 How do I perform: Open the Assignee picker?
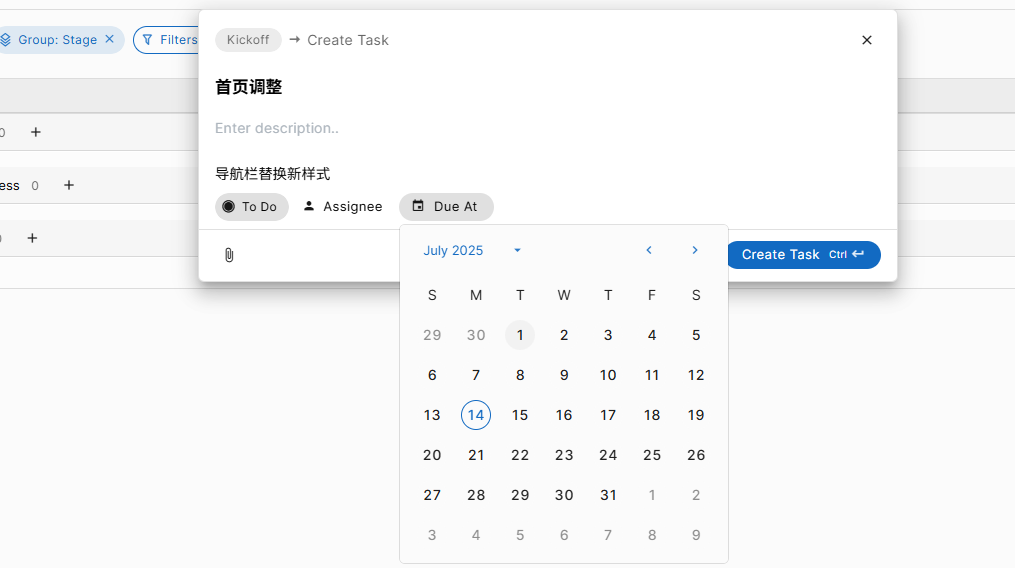[343, 207]
